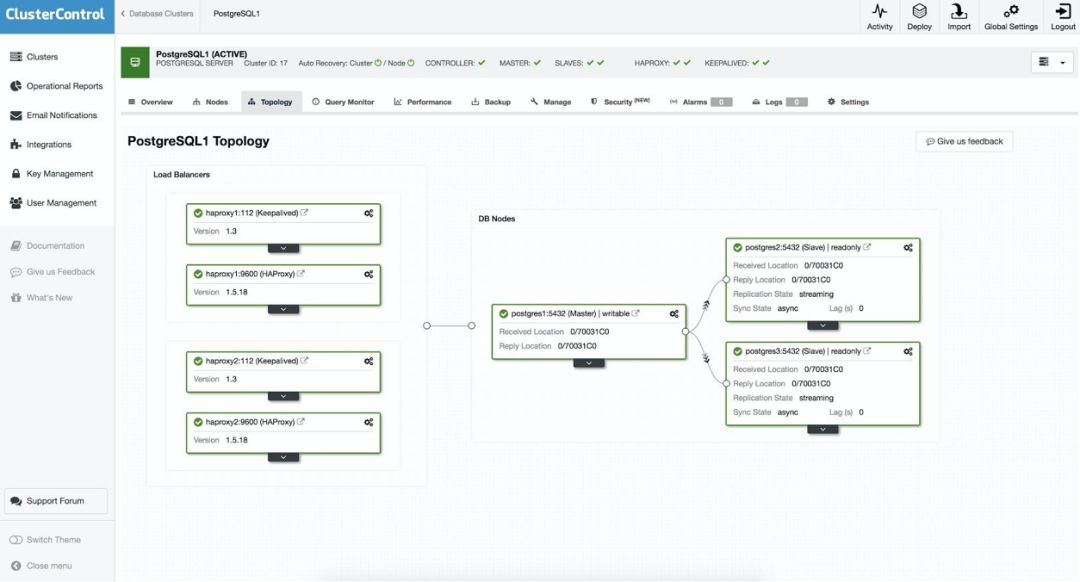Open external link icon for postgres2 Slave

[x=867, y=247]
